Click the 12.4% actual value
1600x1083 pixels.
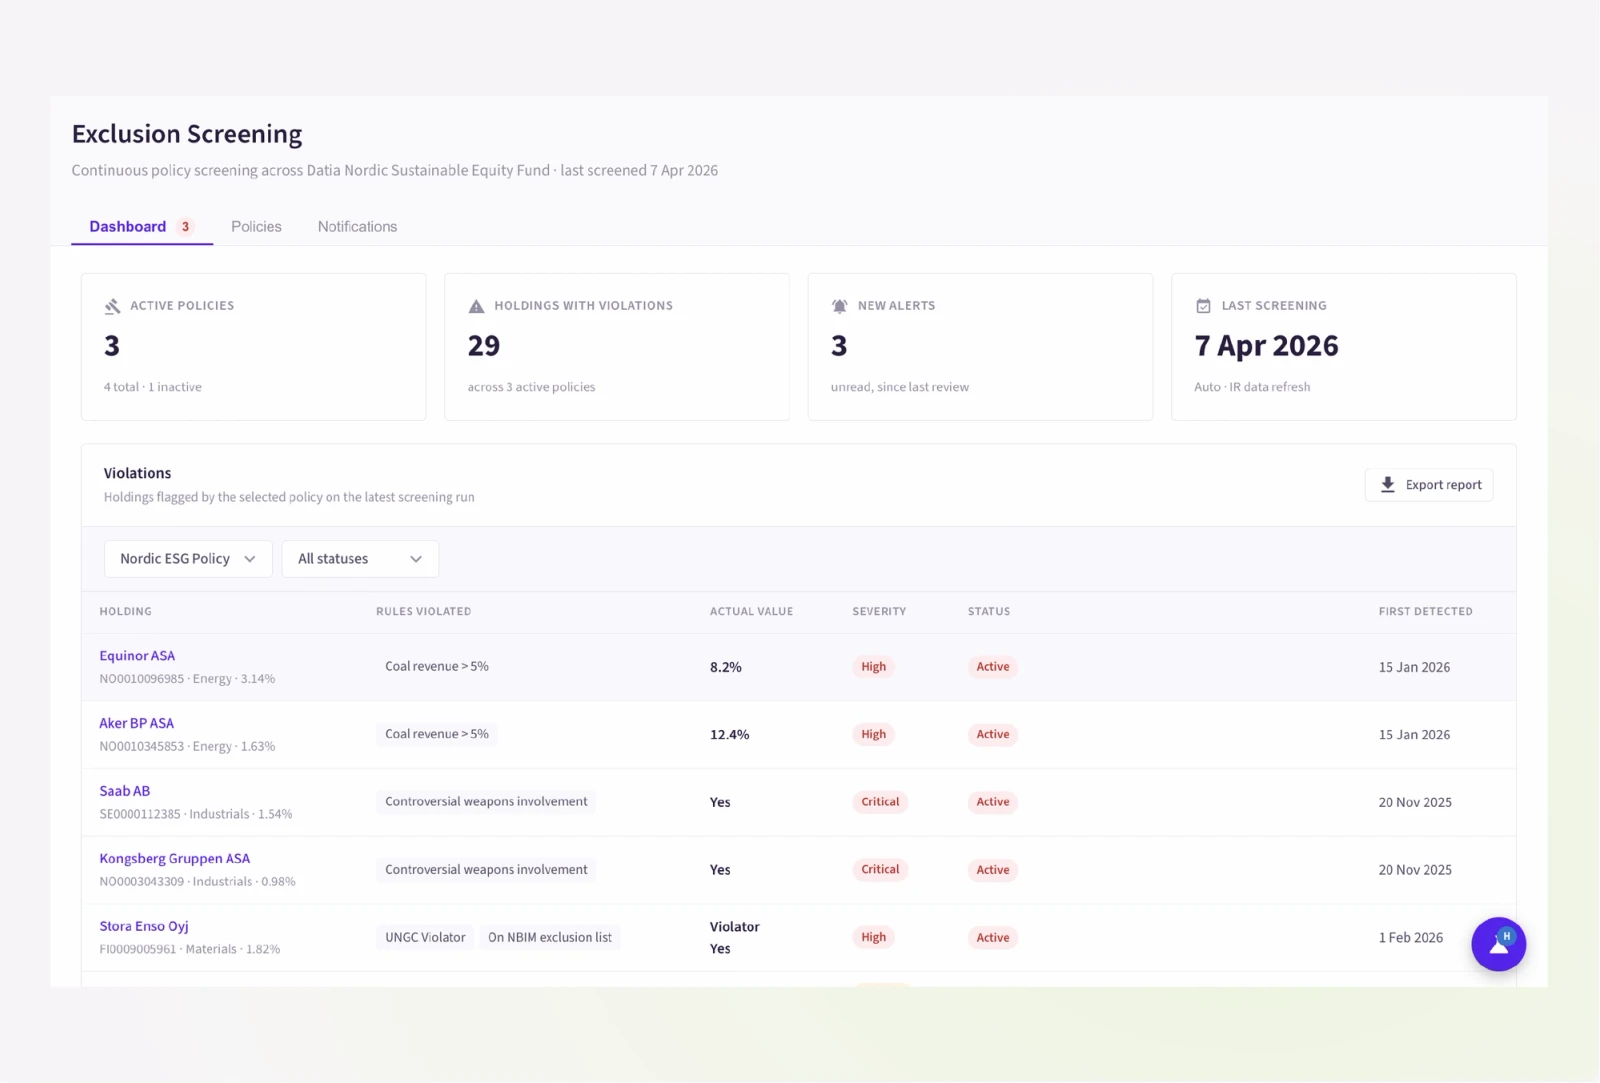pyautogui.click(x=730, y=734)
